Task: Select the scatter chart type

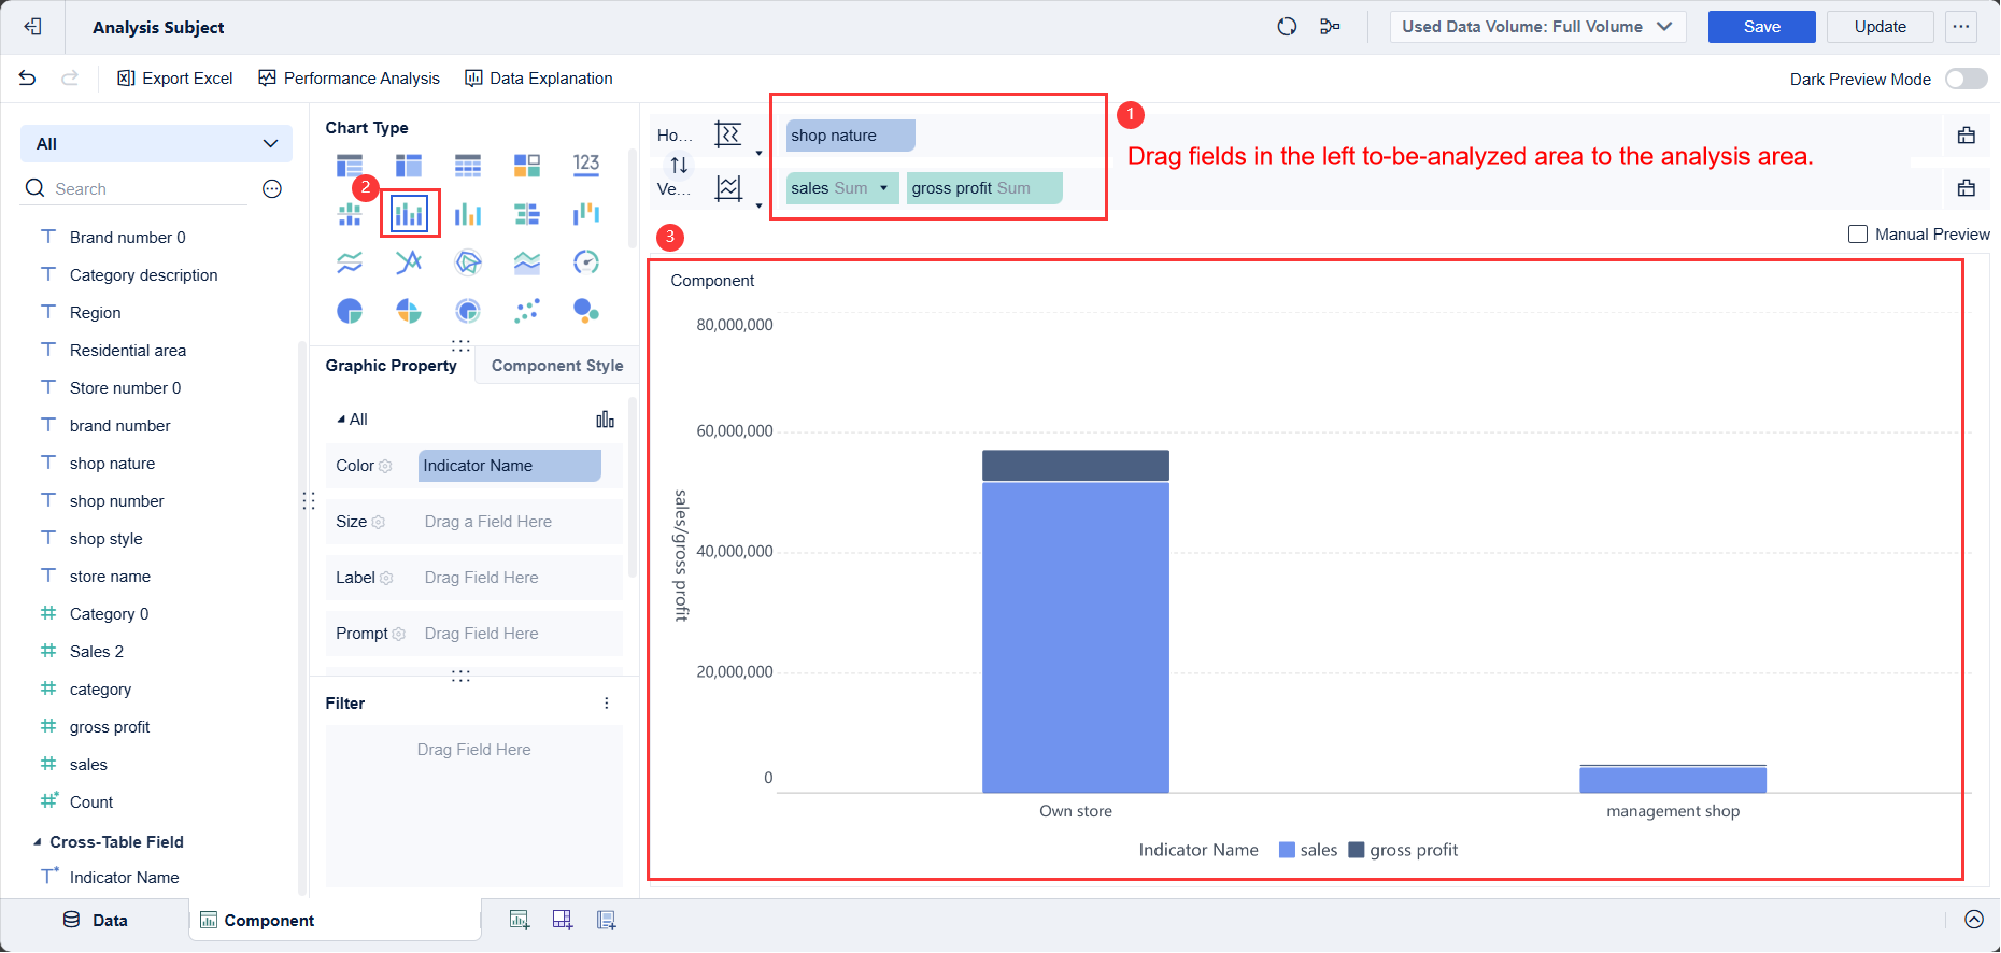Action: pos(527,311)
